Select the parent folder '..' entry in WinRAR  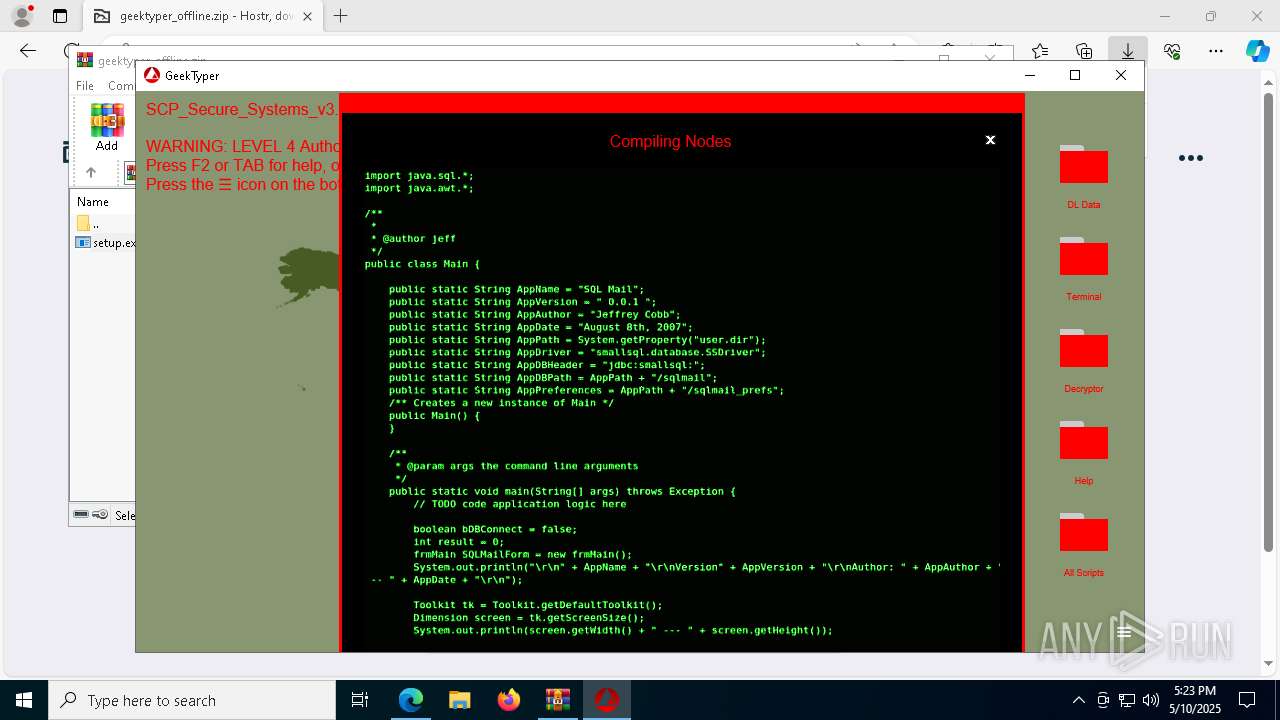click(90, 224)
